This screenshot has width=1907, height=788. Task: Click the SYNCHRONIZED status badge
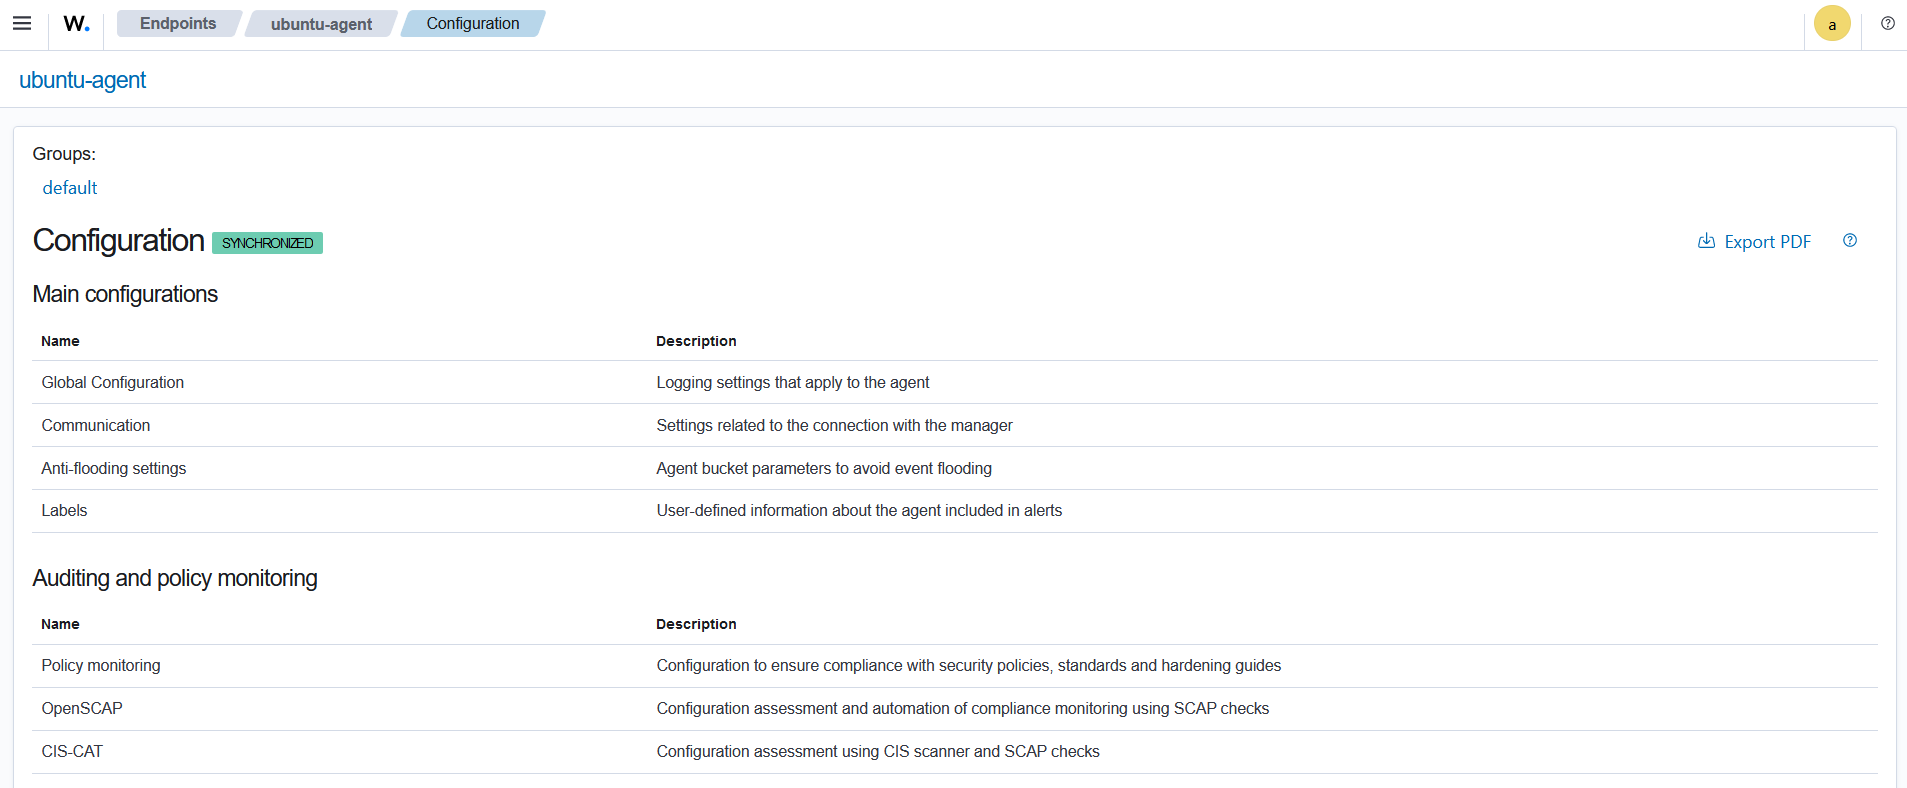point(267,243)
